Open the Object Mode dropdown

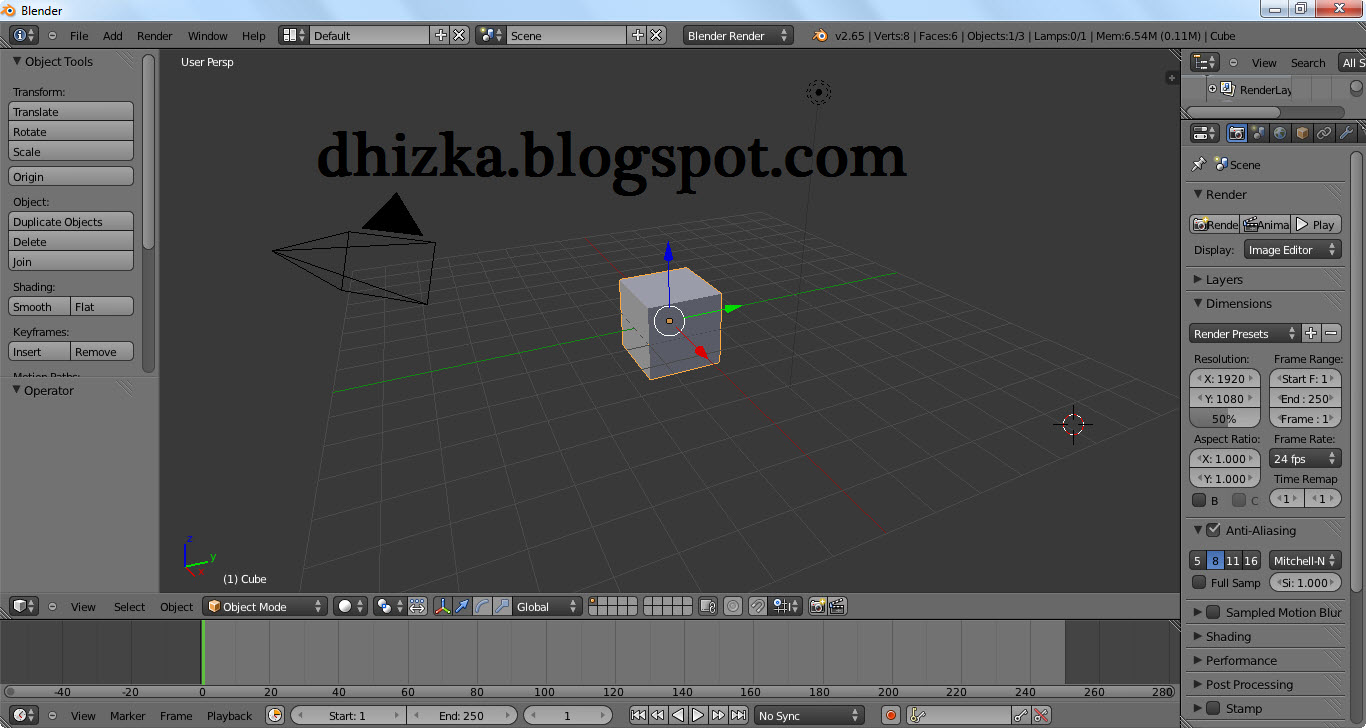[265, 606]
